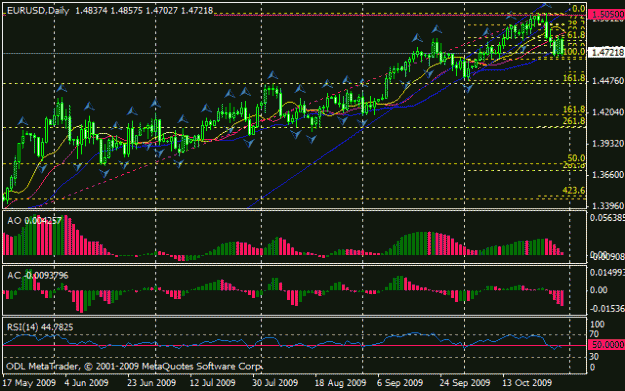Click the 1.36600 value on price axis
The width and height of the screenshot is (625, 391).
tap(608, 175)
